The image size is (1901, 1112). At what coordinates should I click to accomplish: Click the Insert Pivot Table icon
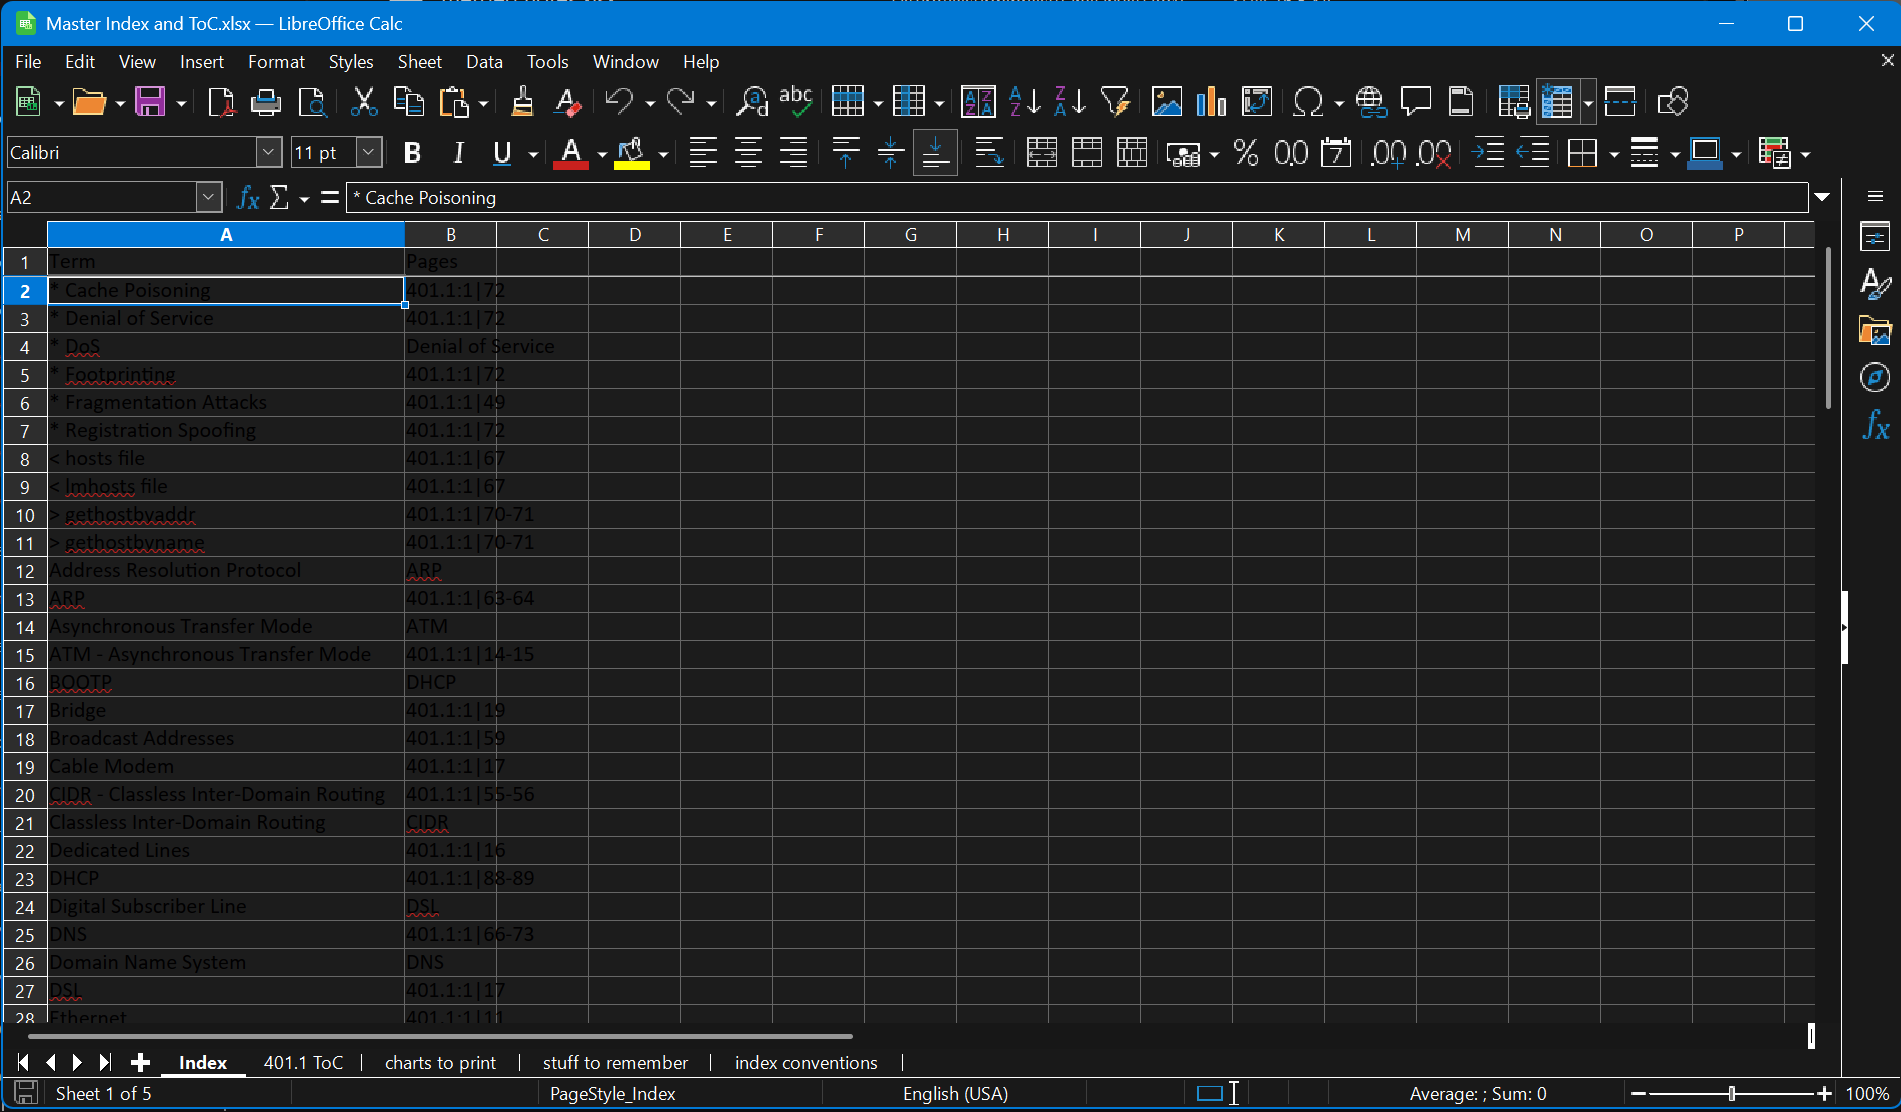click(x=1257, y=102)
